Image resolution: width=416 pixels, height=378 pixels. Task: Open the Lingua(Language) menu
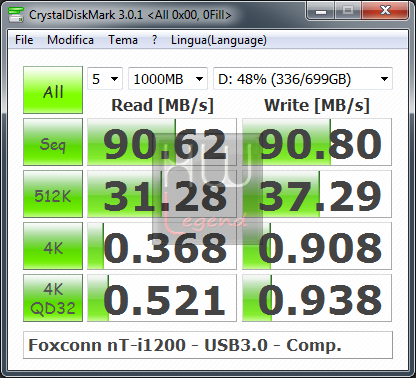point(219,40)
